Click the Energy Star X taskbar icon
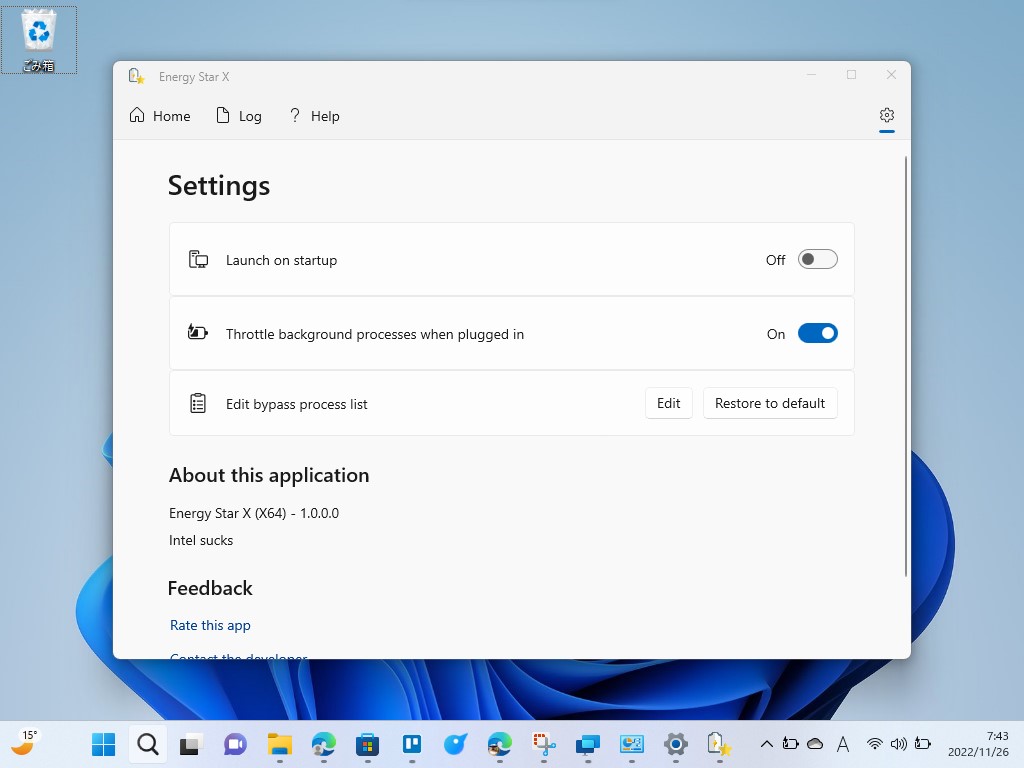This screenshot has width=1024, height=768. point(719,744)
